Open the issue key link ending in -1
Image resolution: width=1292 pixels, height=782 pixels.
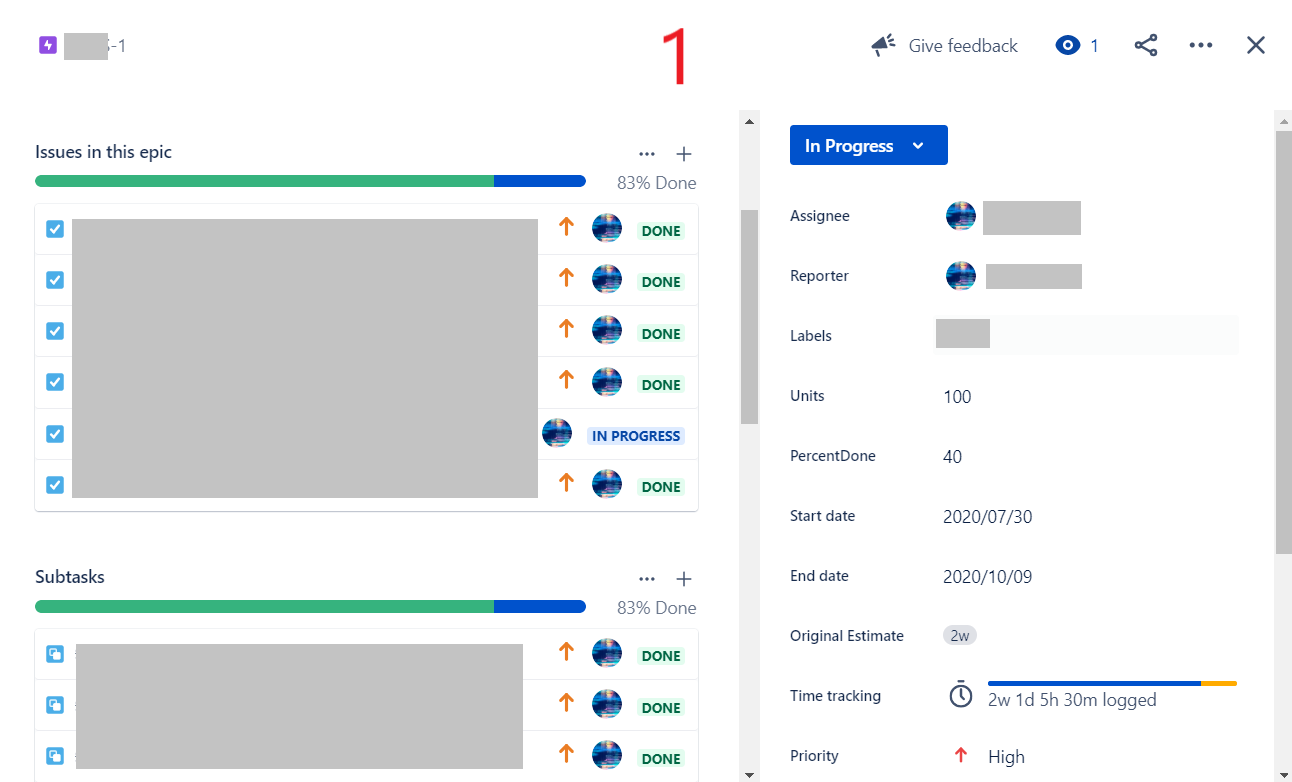[95, 46]
